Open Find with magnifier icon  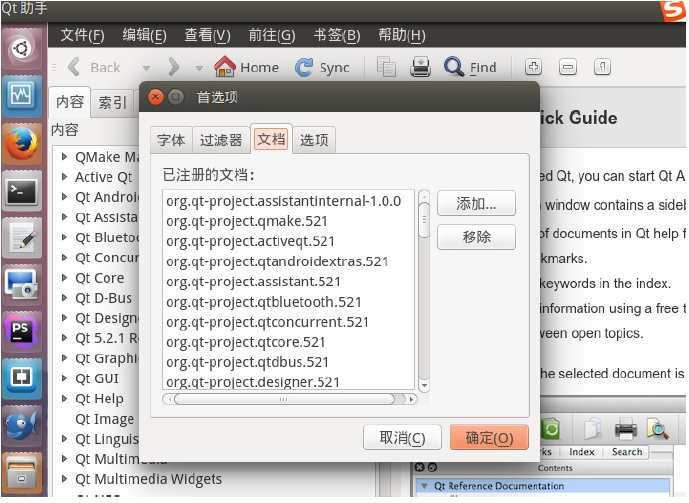click(453, 67)
